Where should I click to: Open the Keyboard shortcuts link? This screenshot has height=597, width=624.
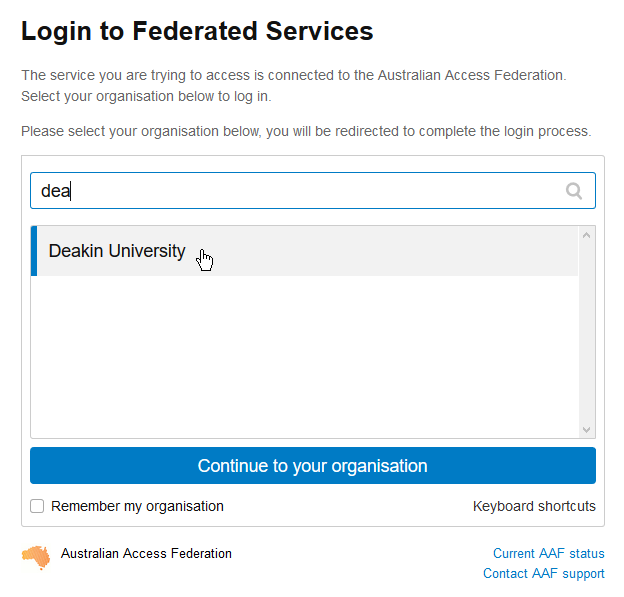(534, 506)
